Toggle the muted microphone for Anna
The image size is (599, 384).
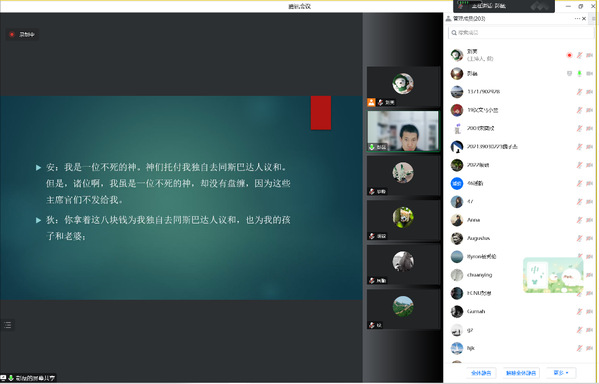pyautogui.click(x=580, y=220)
